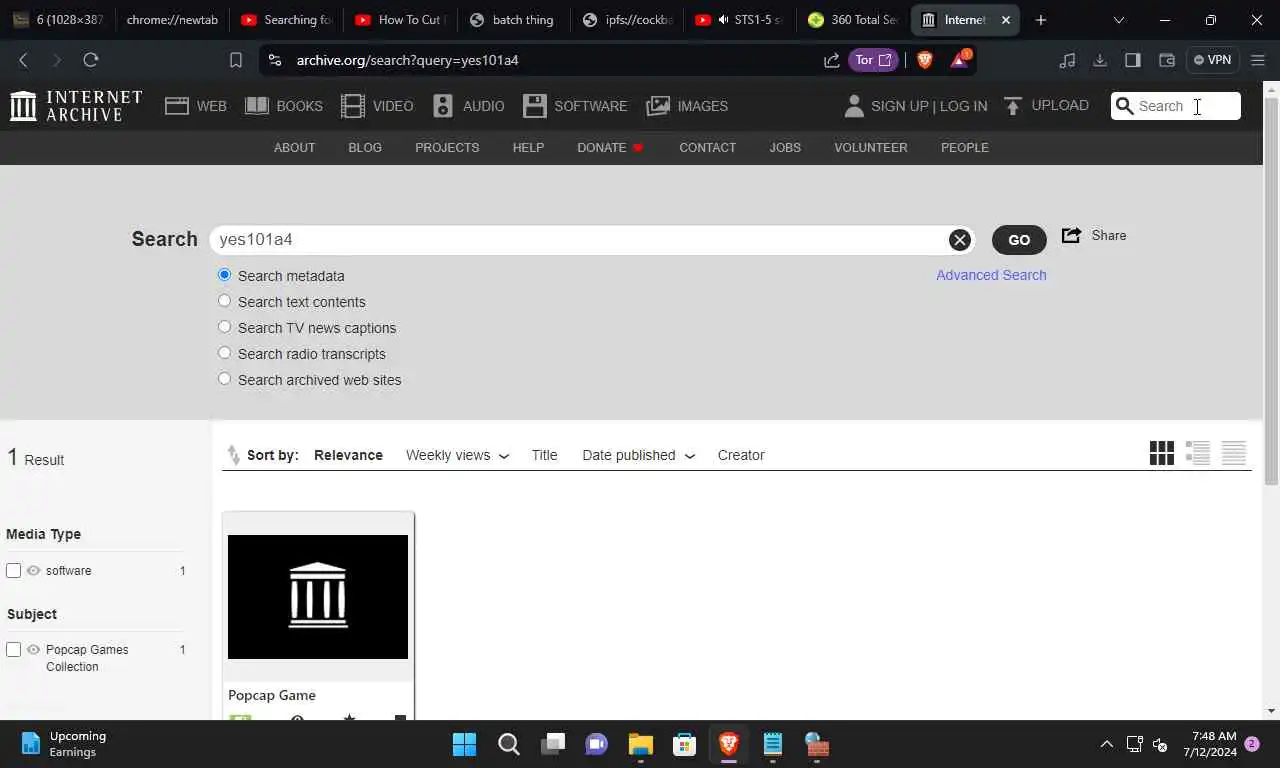
Task: Switch to the 'batch thing' browser tab
Action: [x=513, y=20]
